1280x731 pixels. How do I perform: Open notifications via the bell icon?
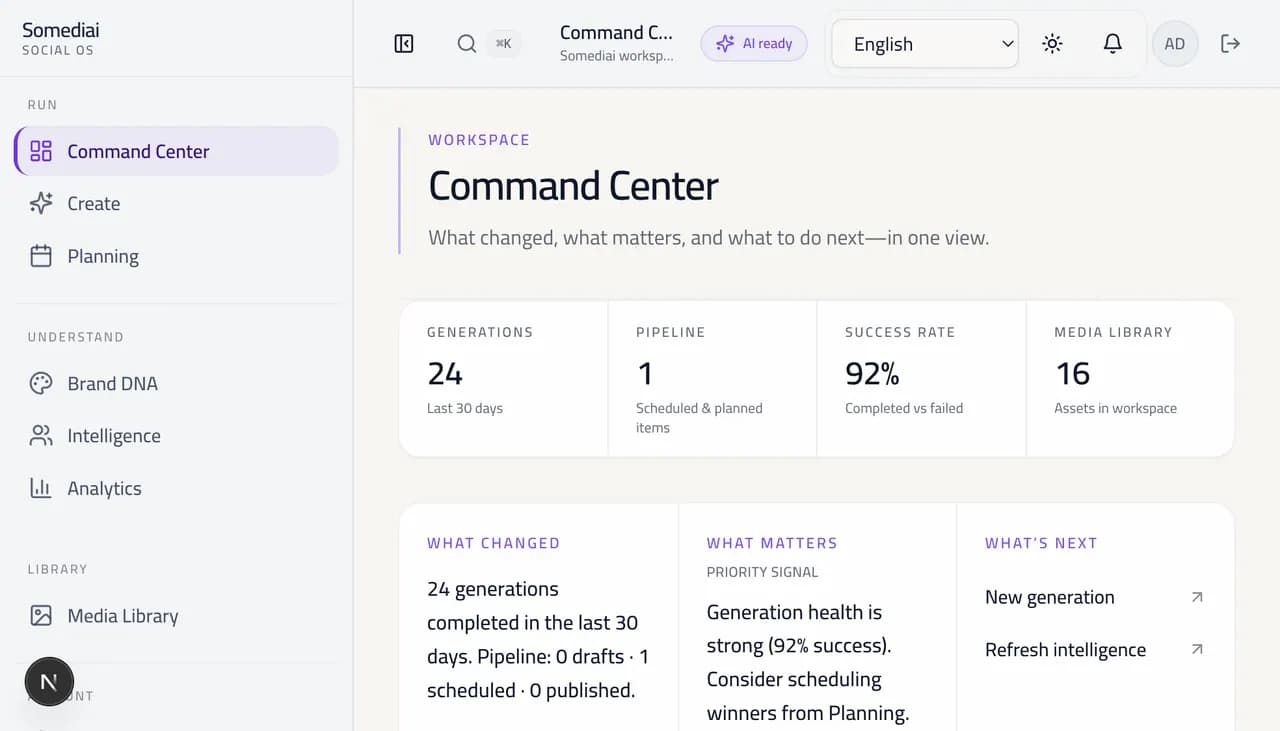[x=1113, y=43]
